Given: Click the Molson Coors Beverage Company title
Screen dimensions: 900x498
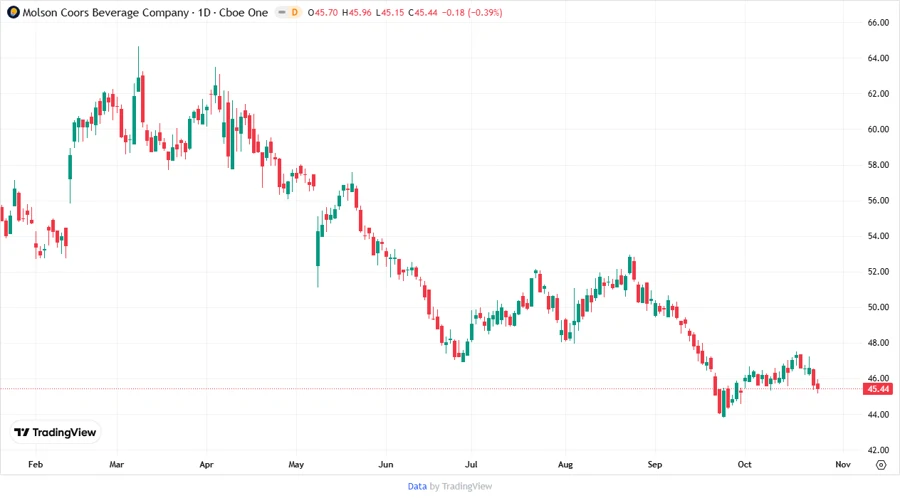Looking at the screenshot, I should 106,12.
